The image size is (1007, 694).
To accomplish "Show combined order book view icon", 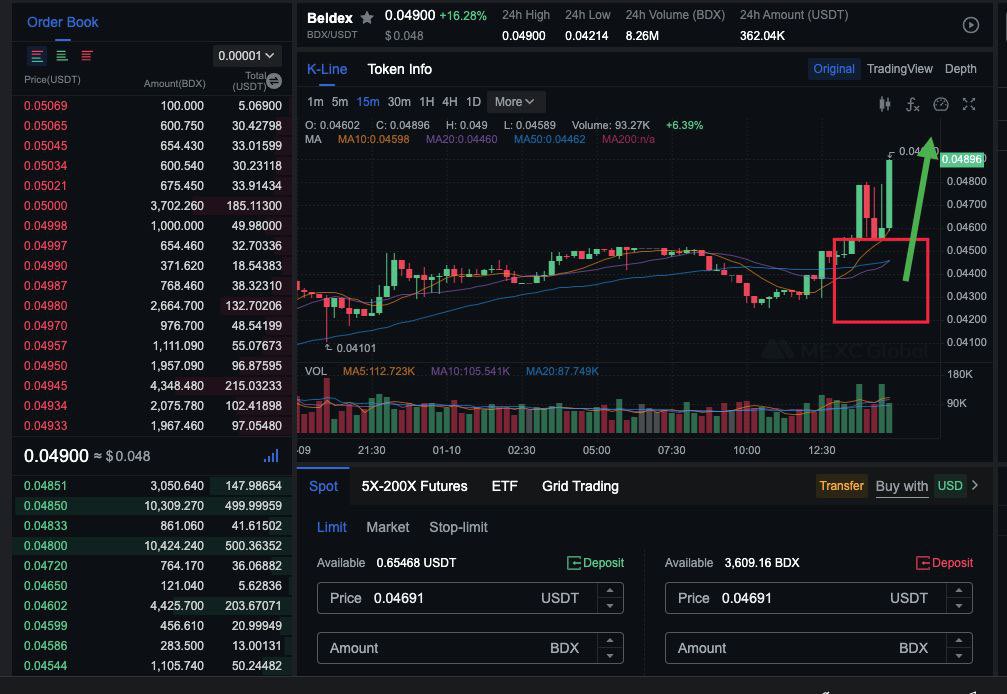I will (37, 56).
